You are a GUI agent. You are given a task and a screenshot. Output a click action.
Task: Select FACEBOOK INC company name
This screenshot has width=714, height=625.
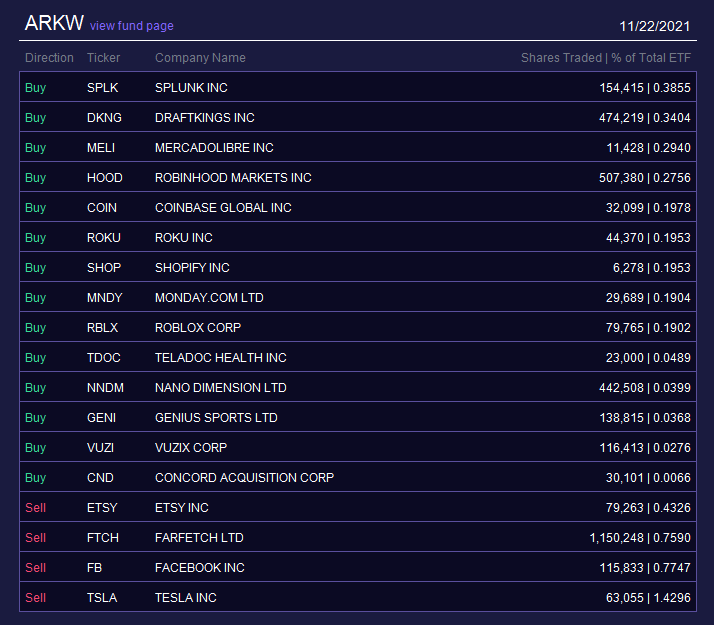click(x=200, y=568)
